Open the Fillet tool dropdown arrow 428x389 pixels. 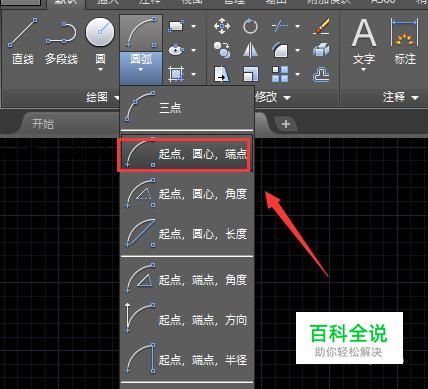tap(297, 51)
